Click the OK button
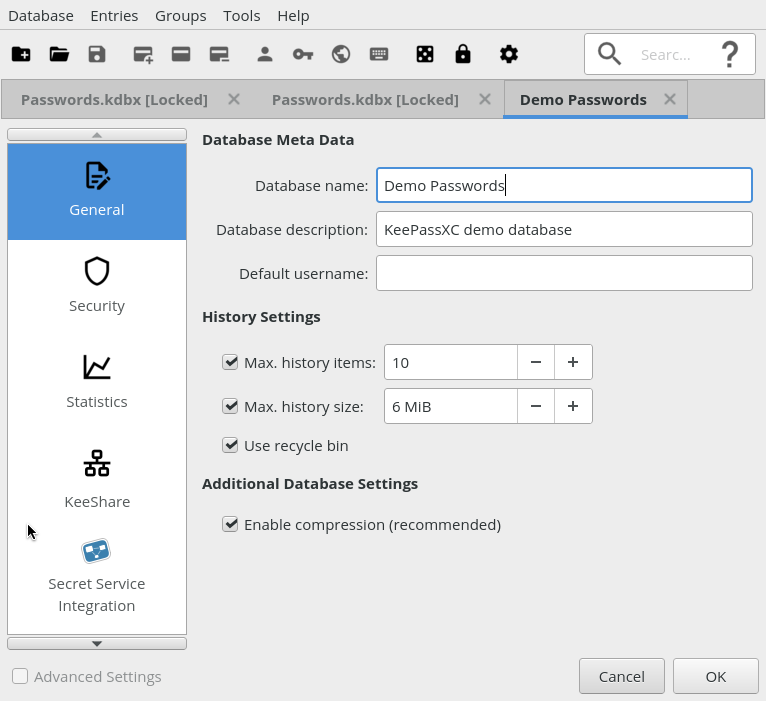Screen dimensions: 766x701 [x=716, y=676]
